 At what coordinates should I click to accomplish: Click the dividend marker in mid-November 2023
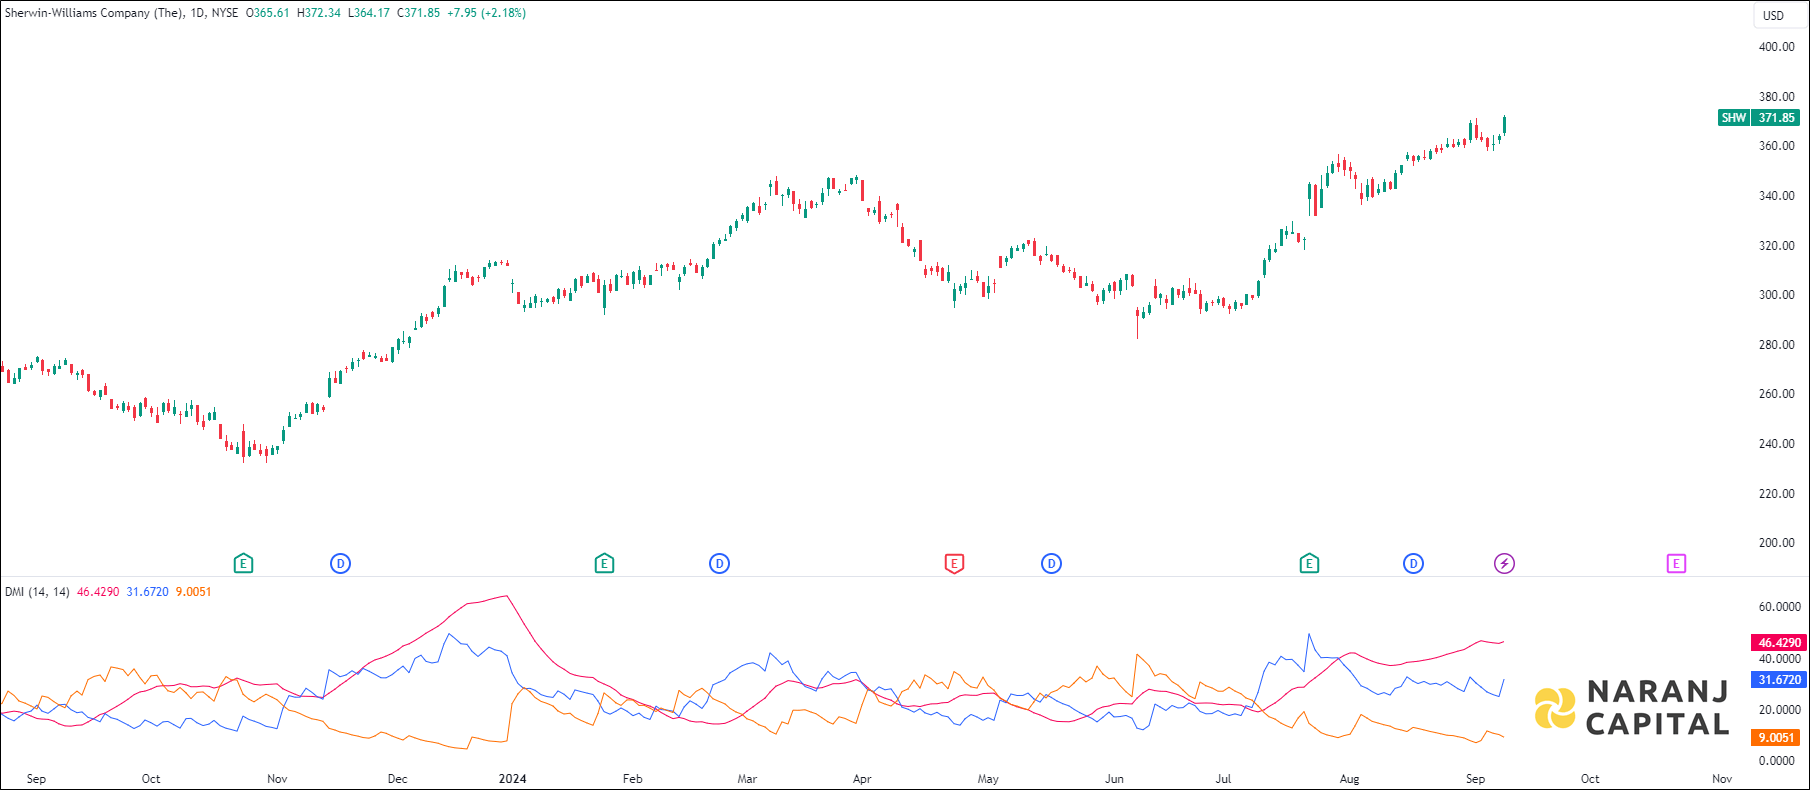[x=341, y=564]
